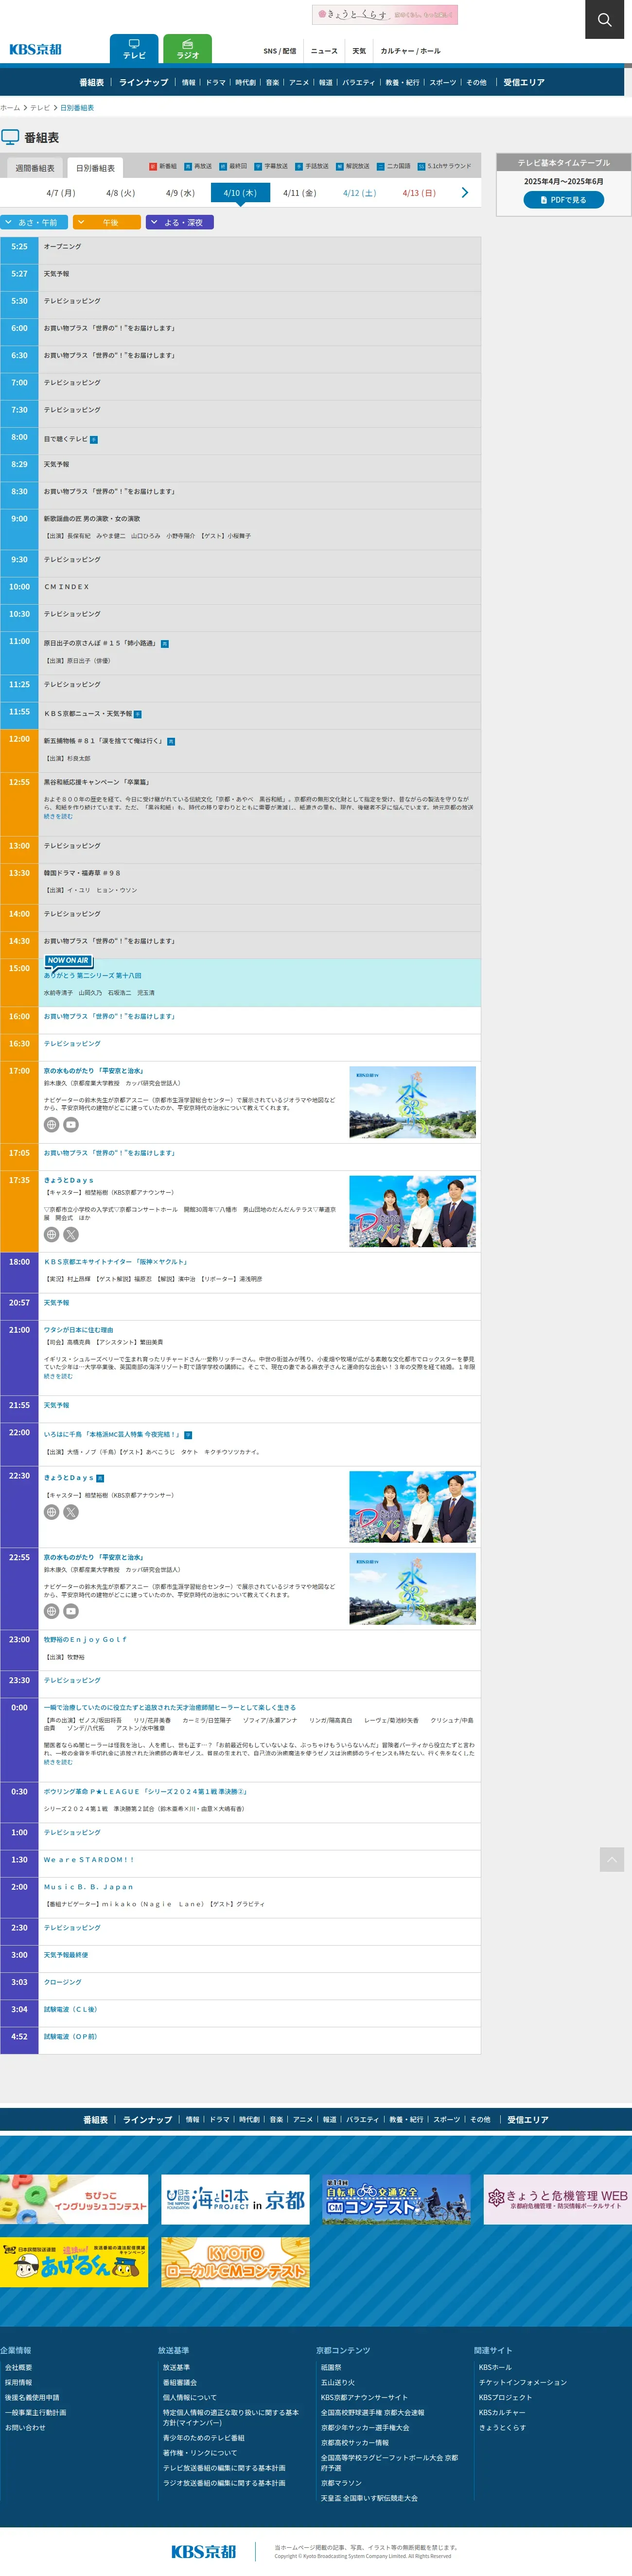
Task: Open ニュース in the top menu
Action: (x=324, y=51)
